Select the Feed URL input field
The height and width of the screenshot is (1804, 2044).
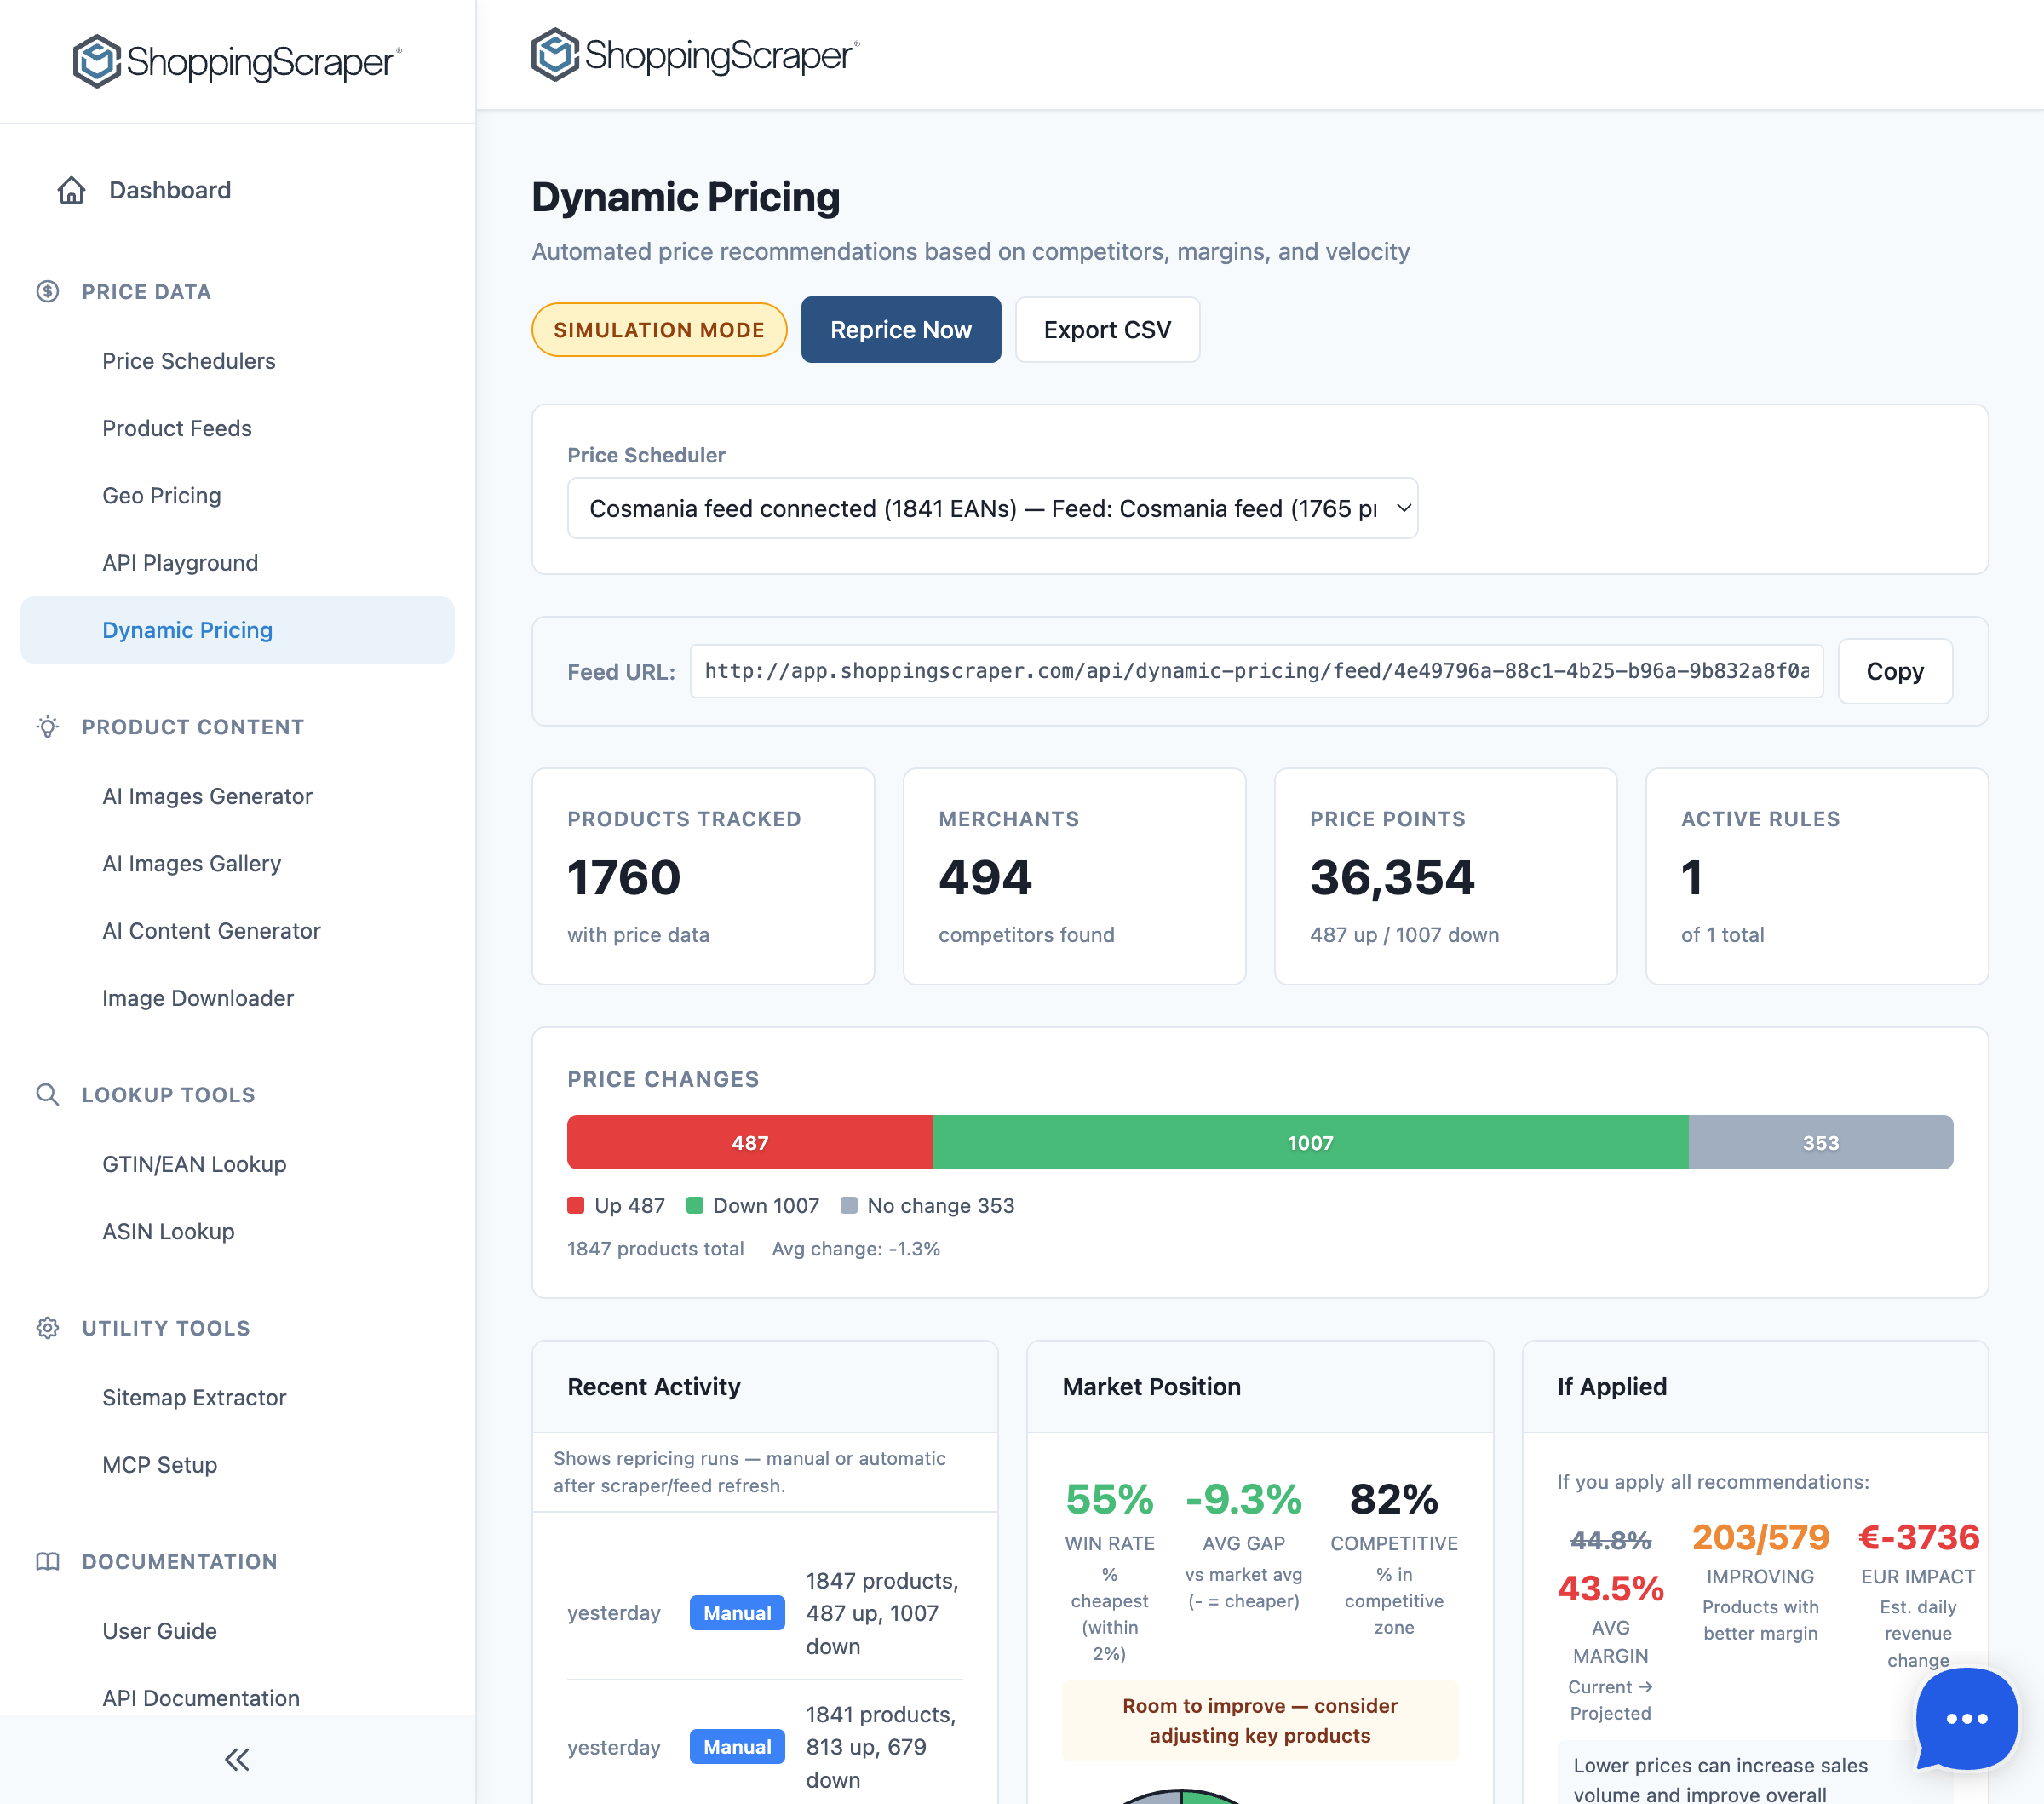[1255, 671]
